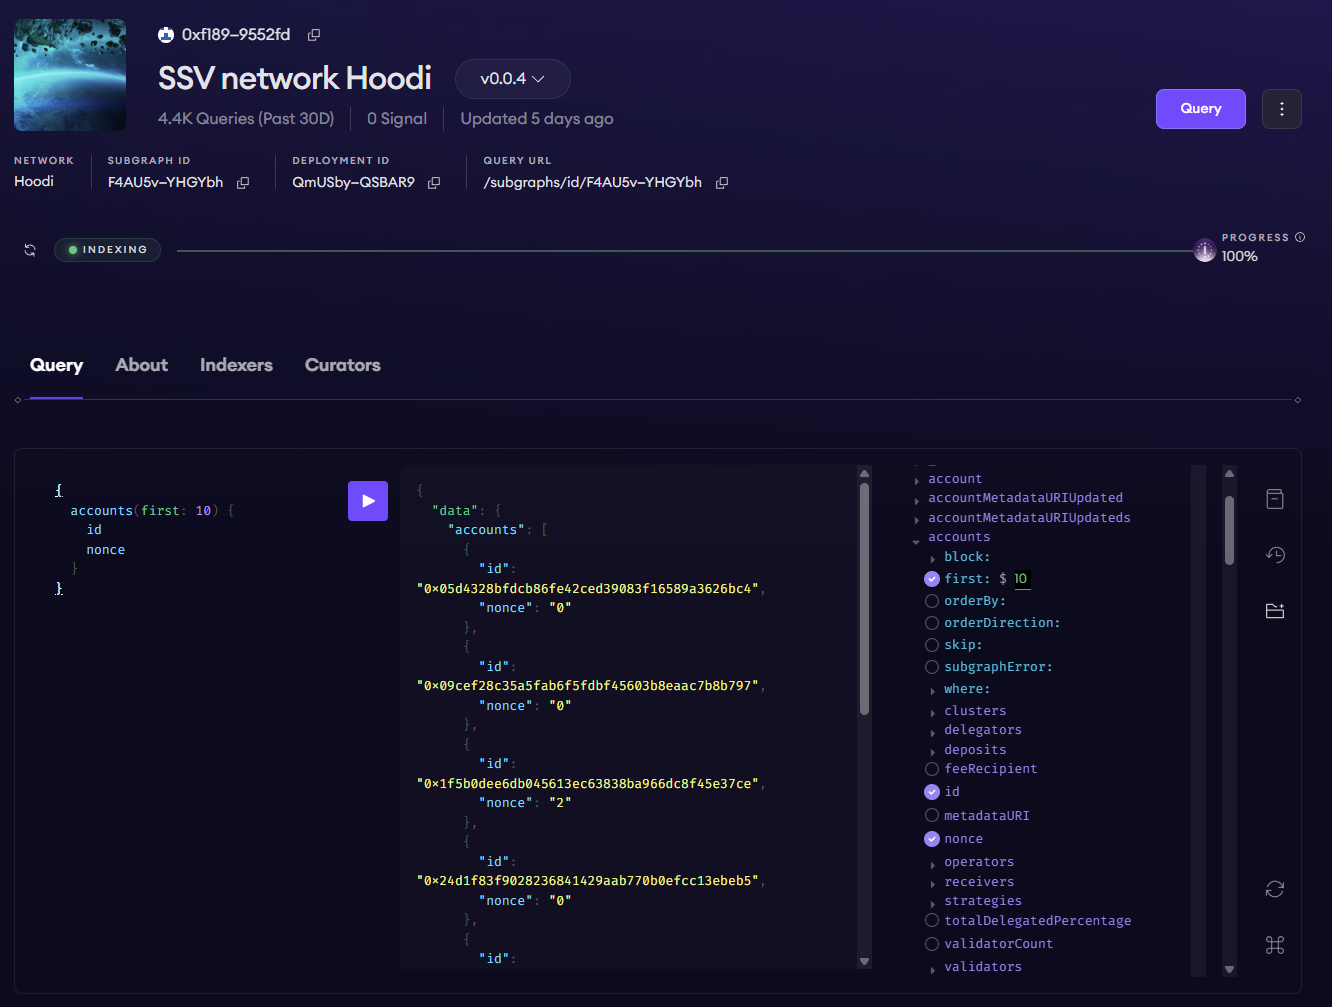This screenshot has height=1007, width=1332.
Task: Click the first: value 10 input
Action: click(x=1021, y=579)
